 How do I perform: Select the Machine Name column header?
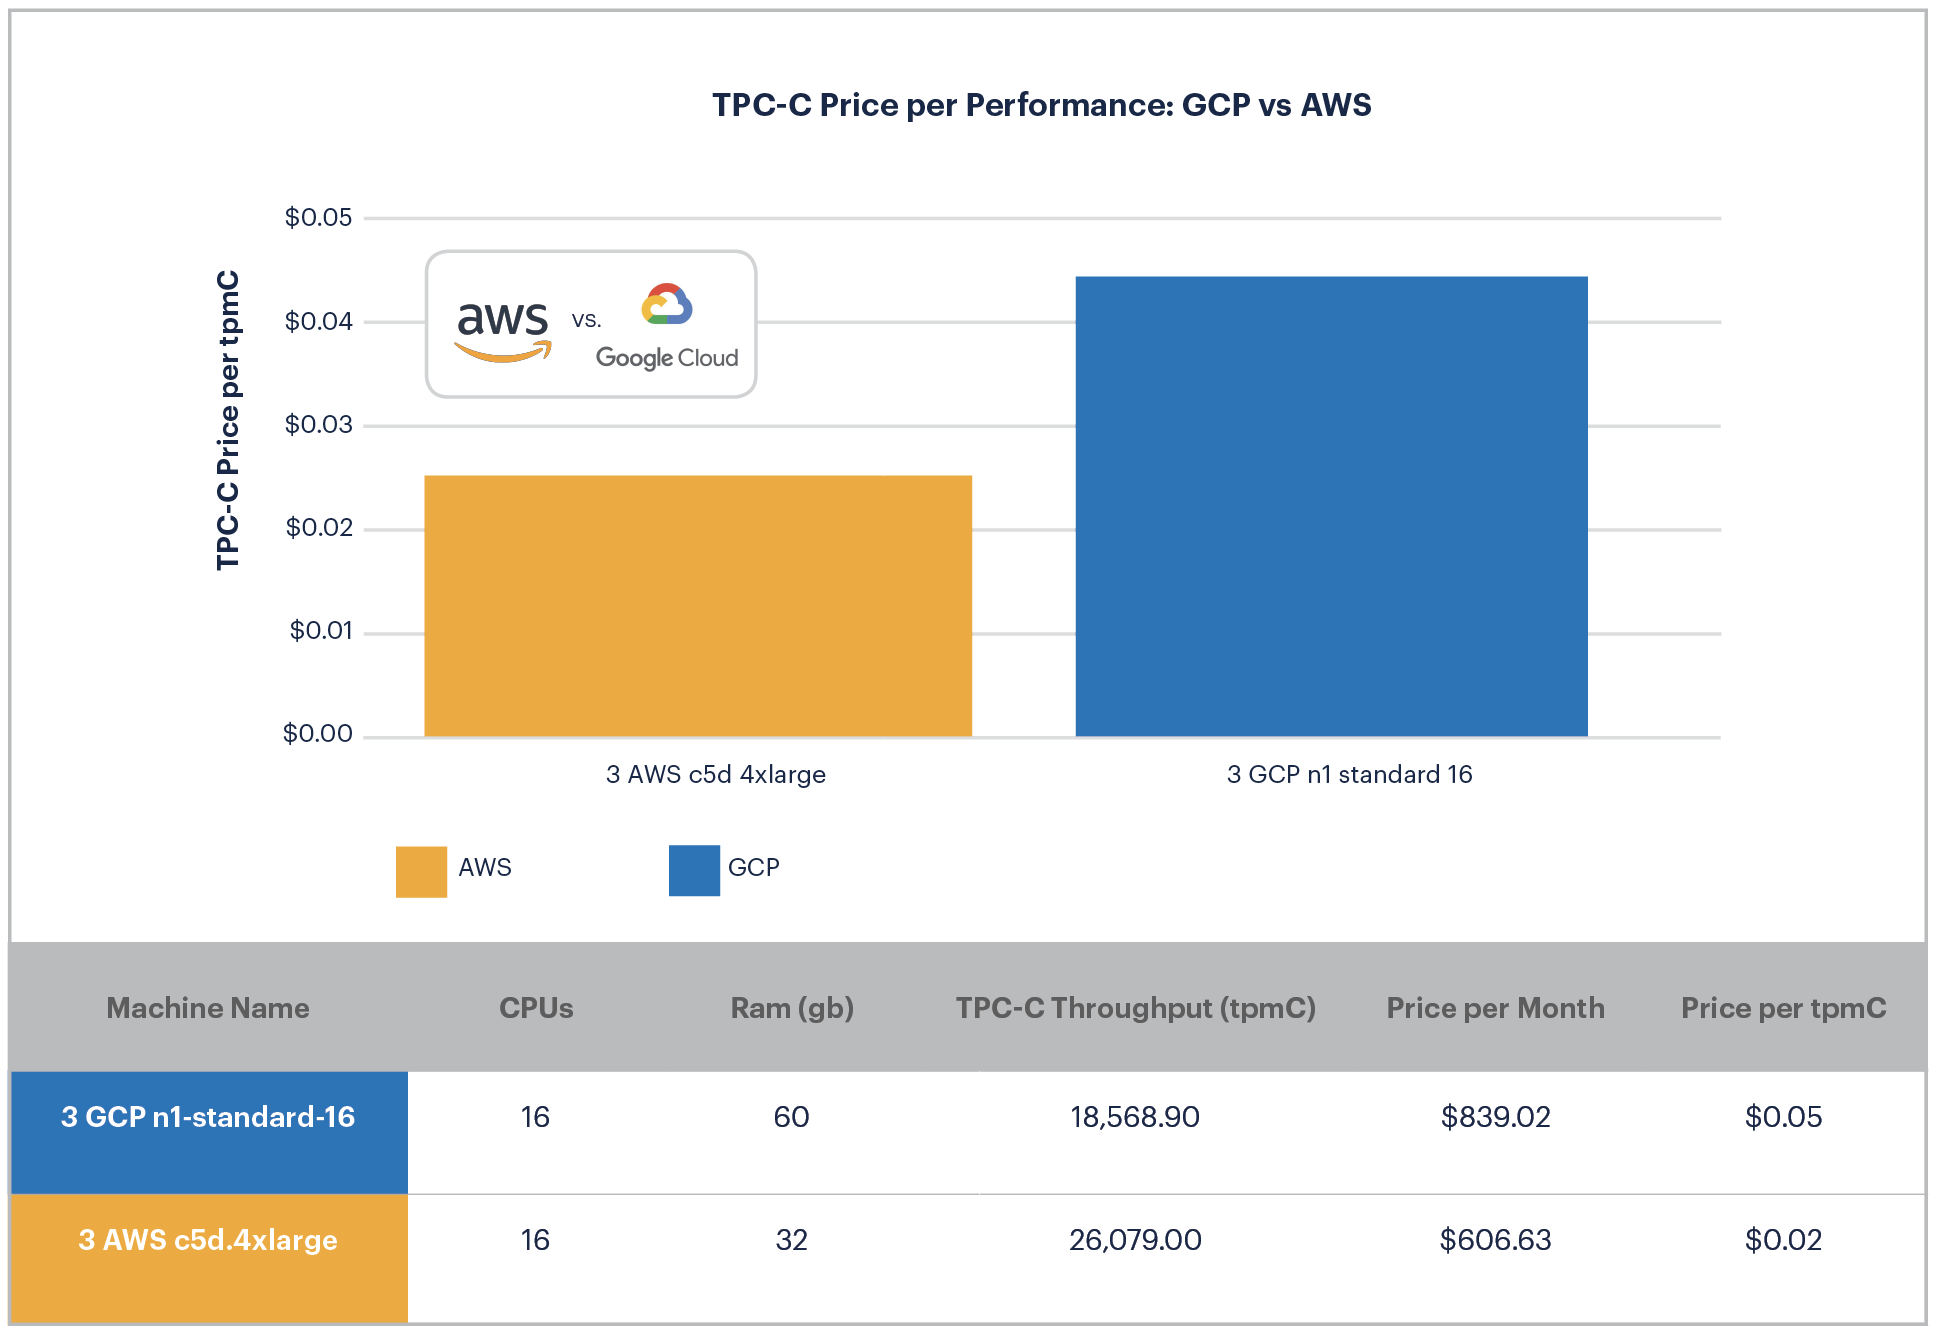pyautogui.click(x=208, y=1008)
